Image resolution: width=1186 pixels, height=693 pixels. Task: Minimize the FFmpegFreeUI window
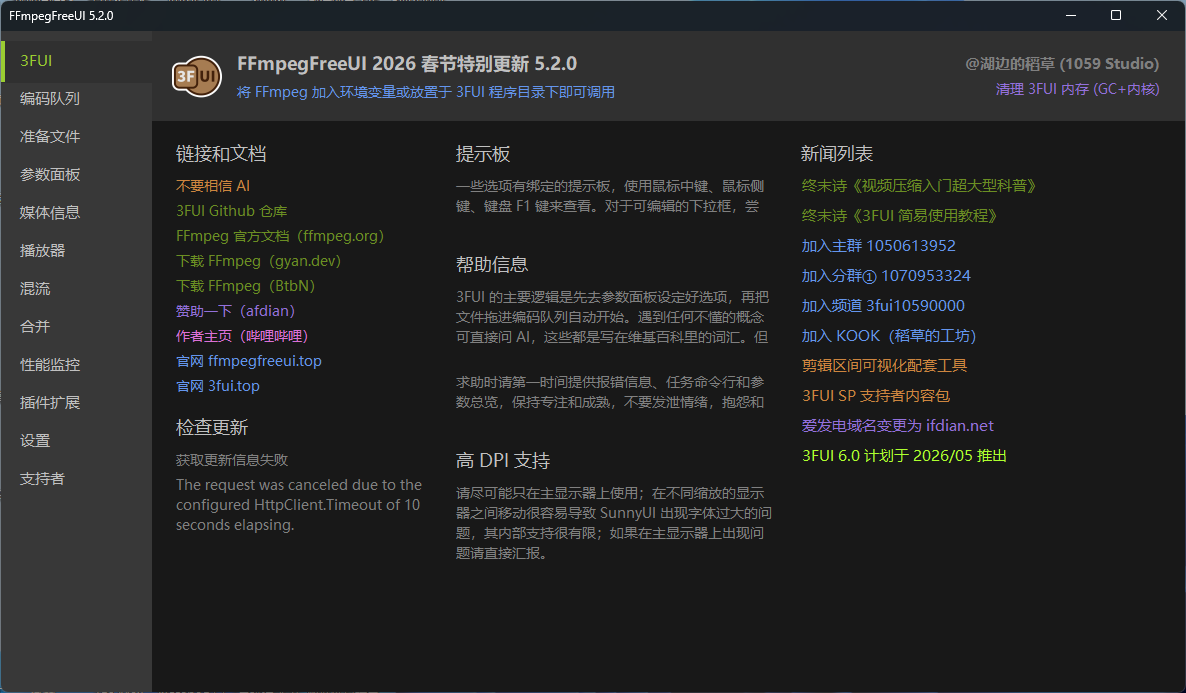click(x=1071, y=15)
